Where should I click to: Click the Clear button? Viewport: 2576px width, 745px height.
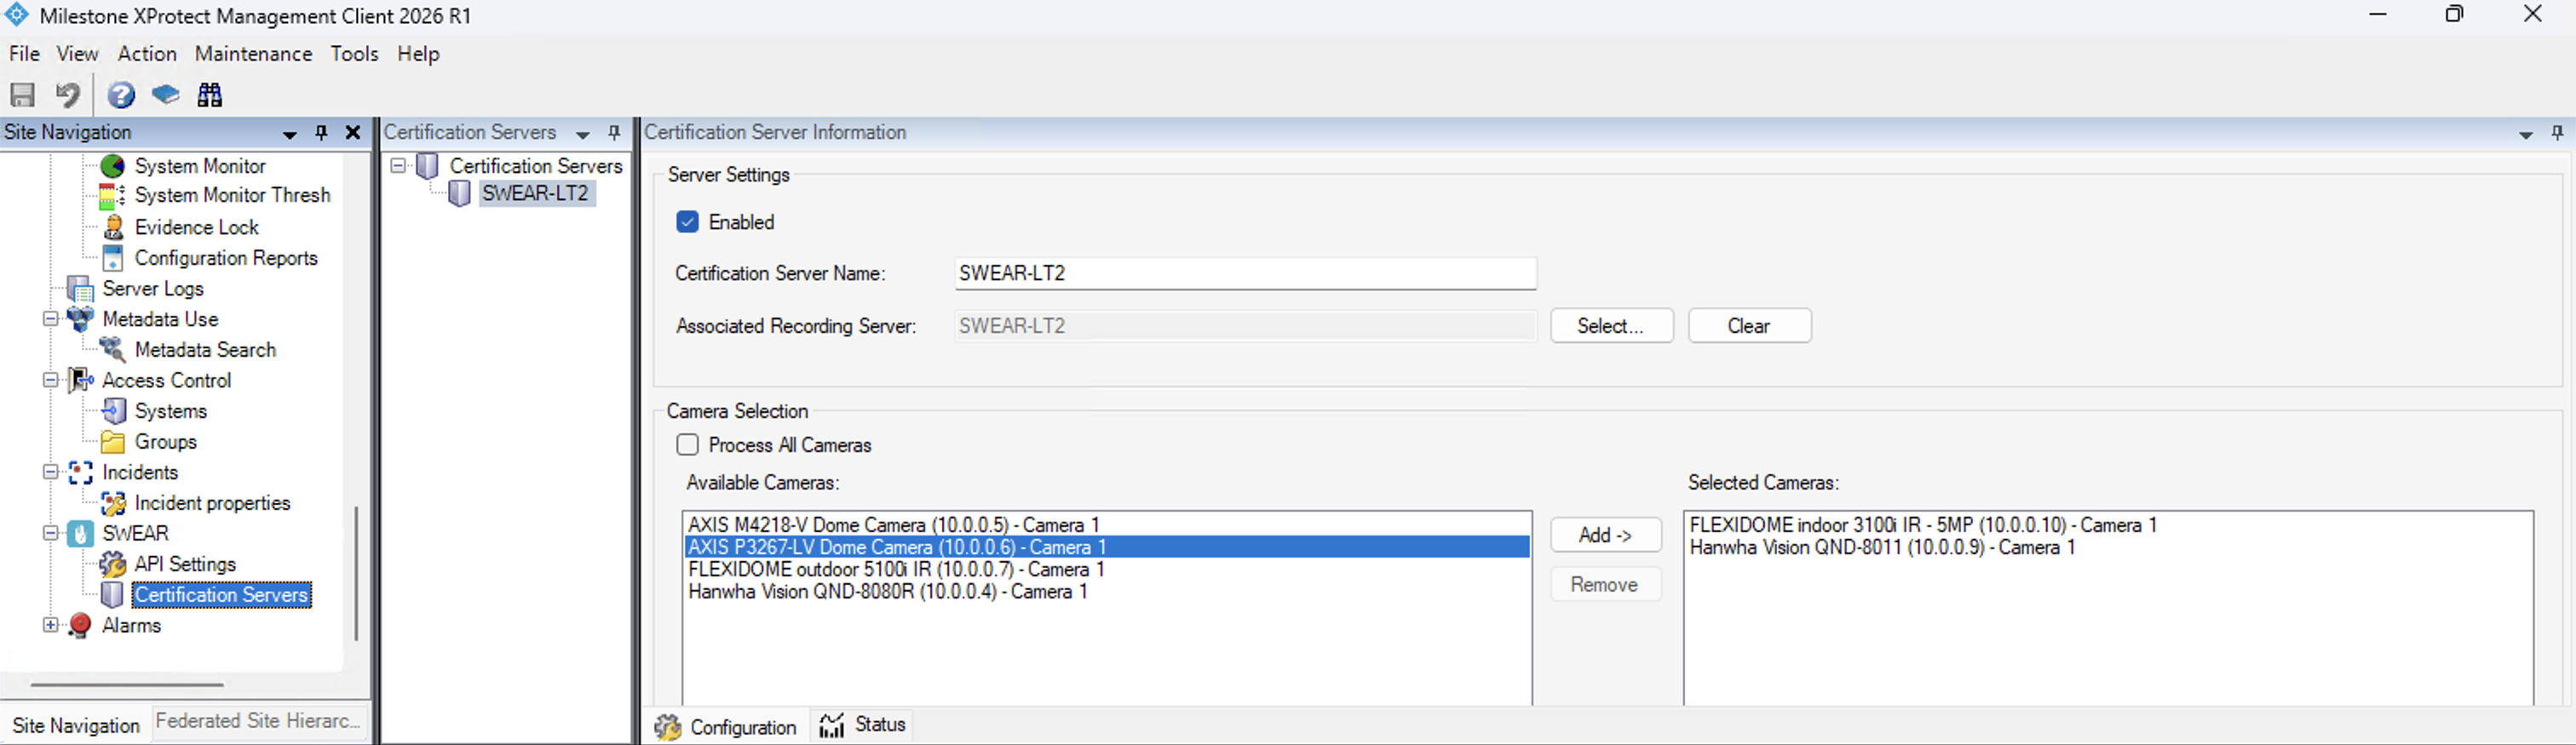tap(1749, 326)
